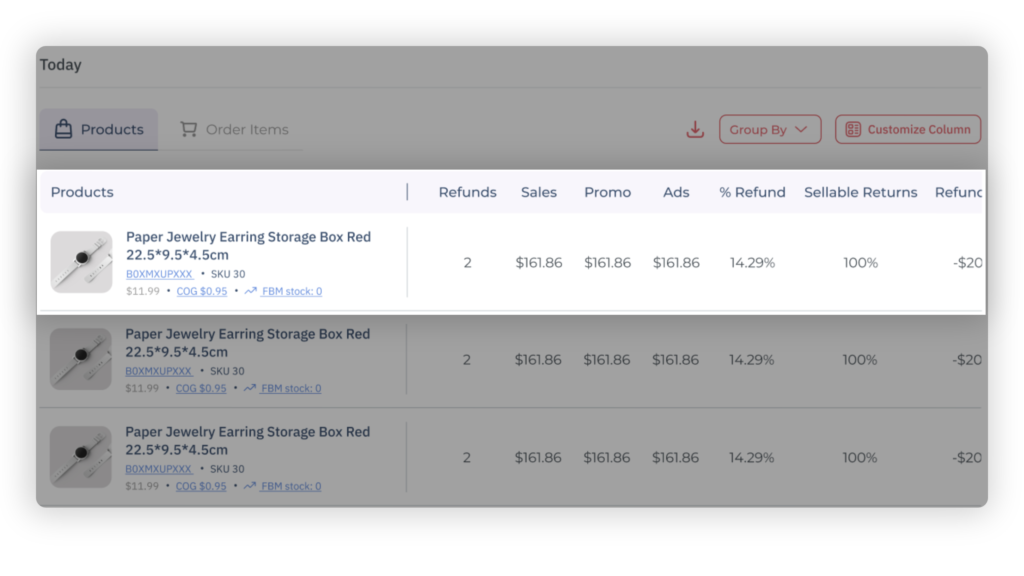Click the product thumbnail in the highlighted row
This screenshot has width=1024, height=576.
click(x=81, y=262)
